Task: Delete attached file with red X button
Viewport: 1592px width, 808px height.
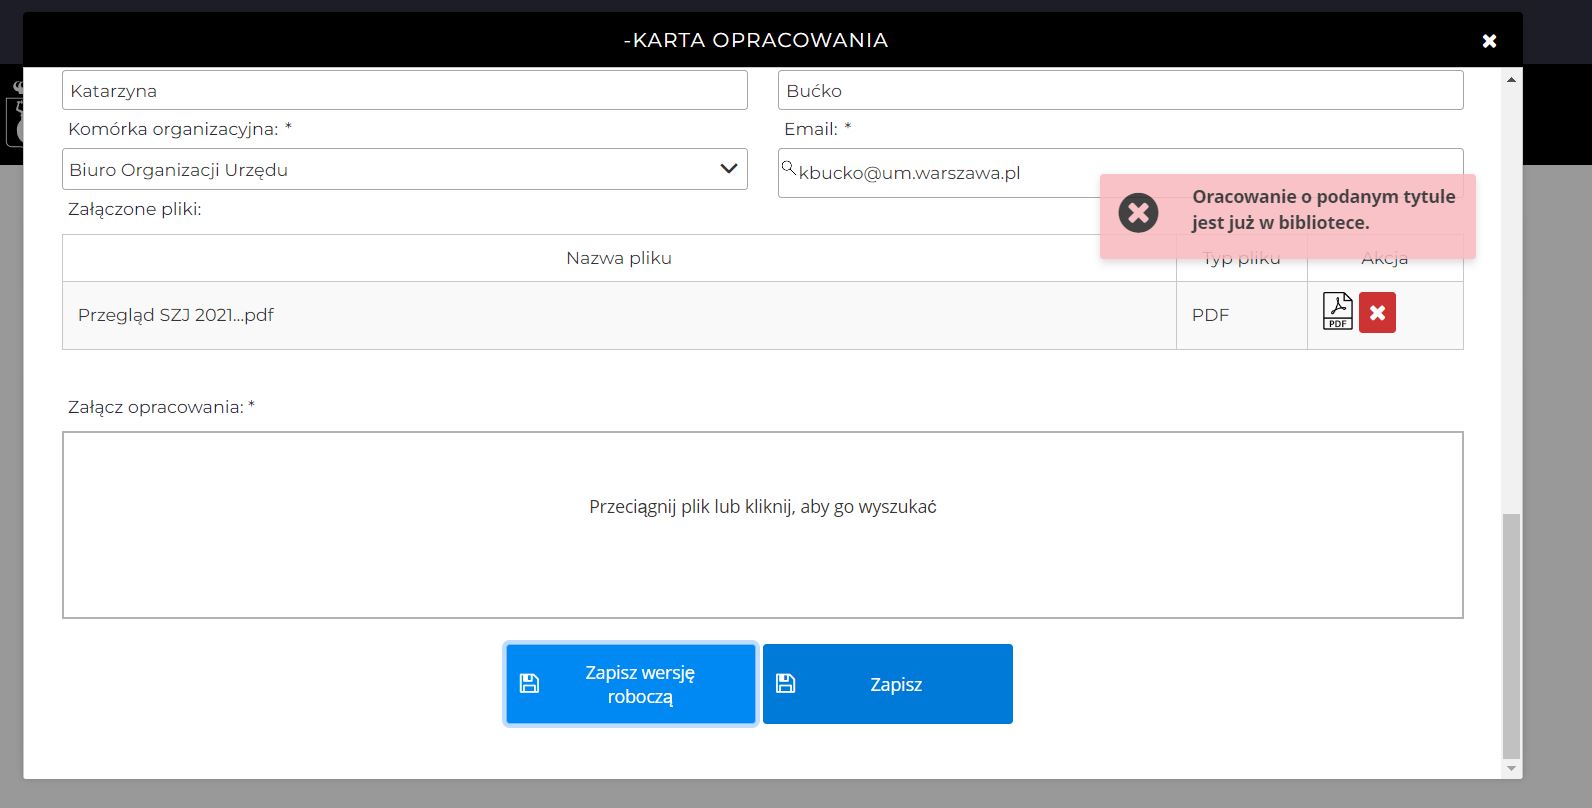Action: tap(1377, 313)
